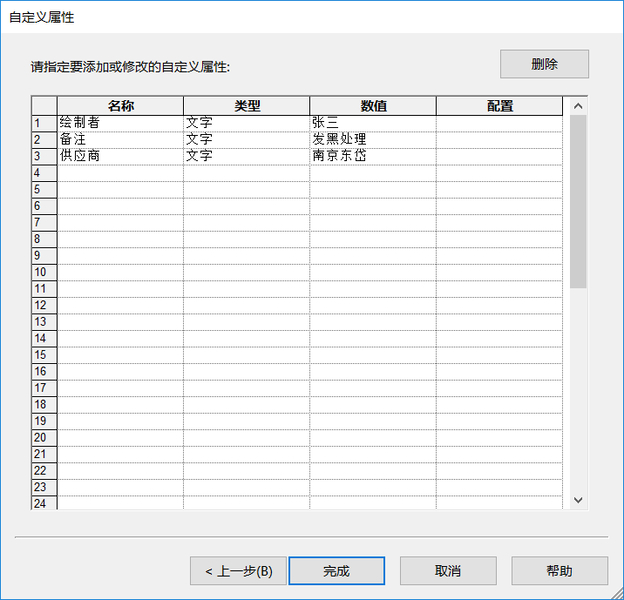Click the 文字 type cell in 供应商 row
This screenshot has width=624, height=600.
tap(247, 156)
